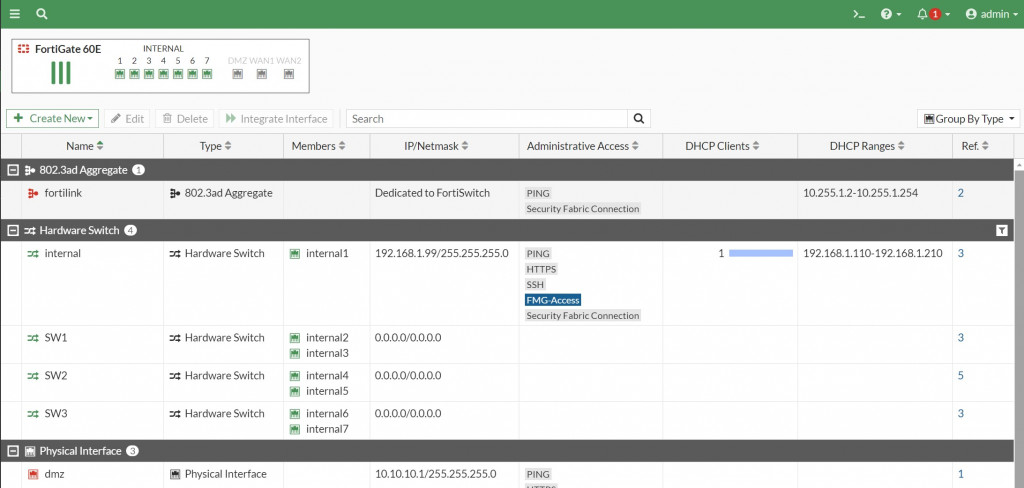Click the search submit magnifier button
This screenshot has height=488, width=1024.
point(639,118)
